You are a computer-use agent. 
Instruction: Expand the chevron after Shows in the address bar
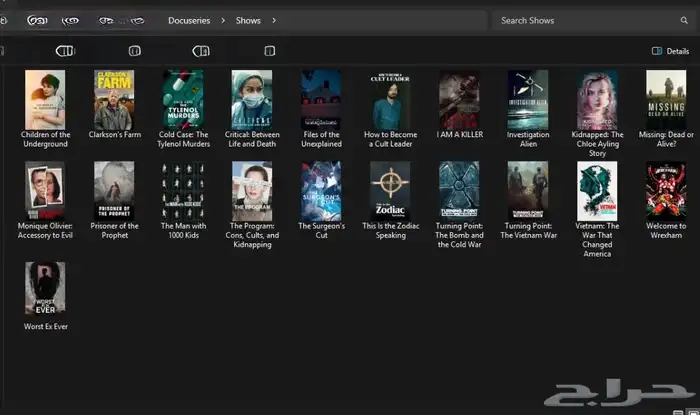274,21
